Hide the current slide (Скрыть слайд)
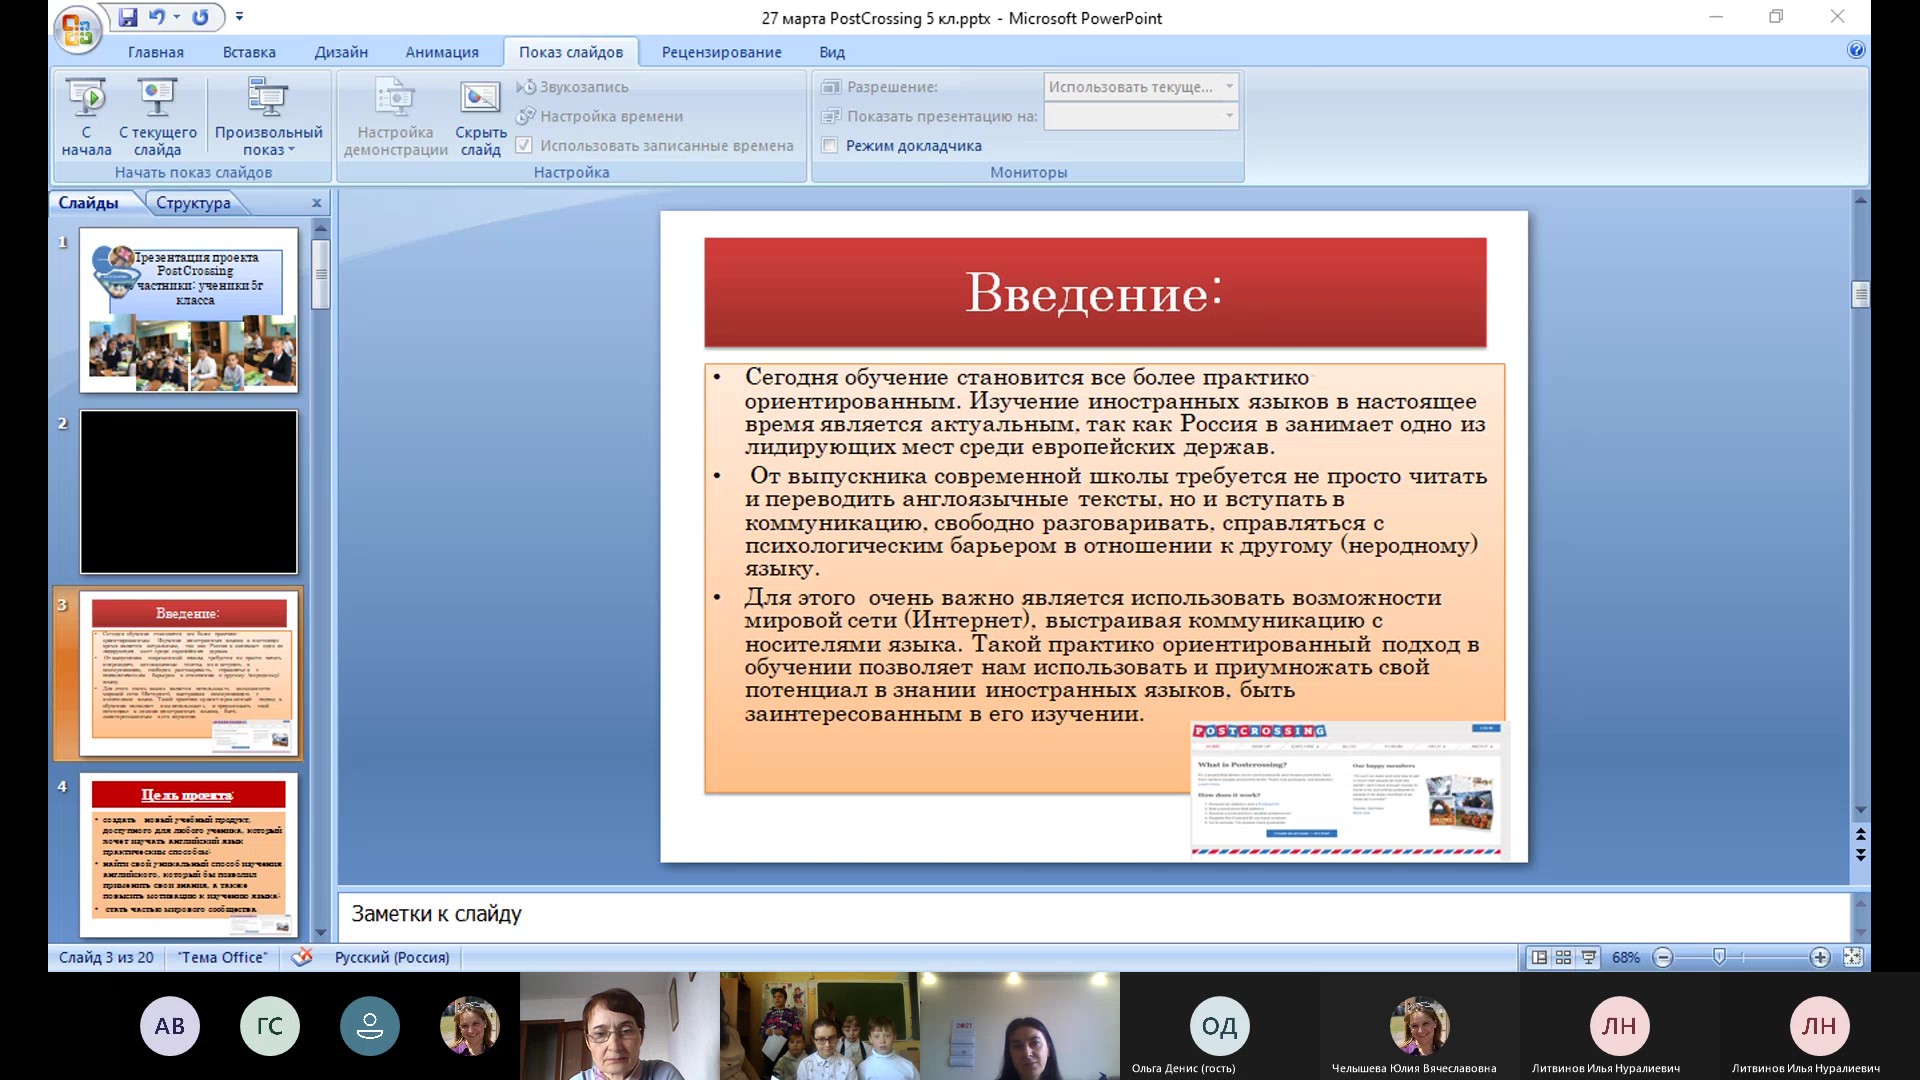 (479, 118)
